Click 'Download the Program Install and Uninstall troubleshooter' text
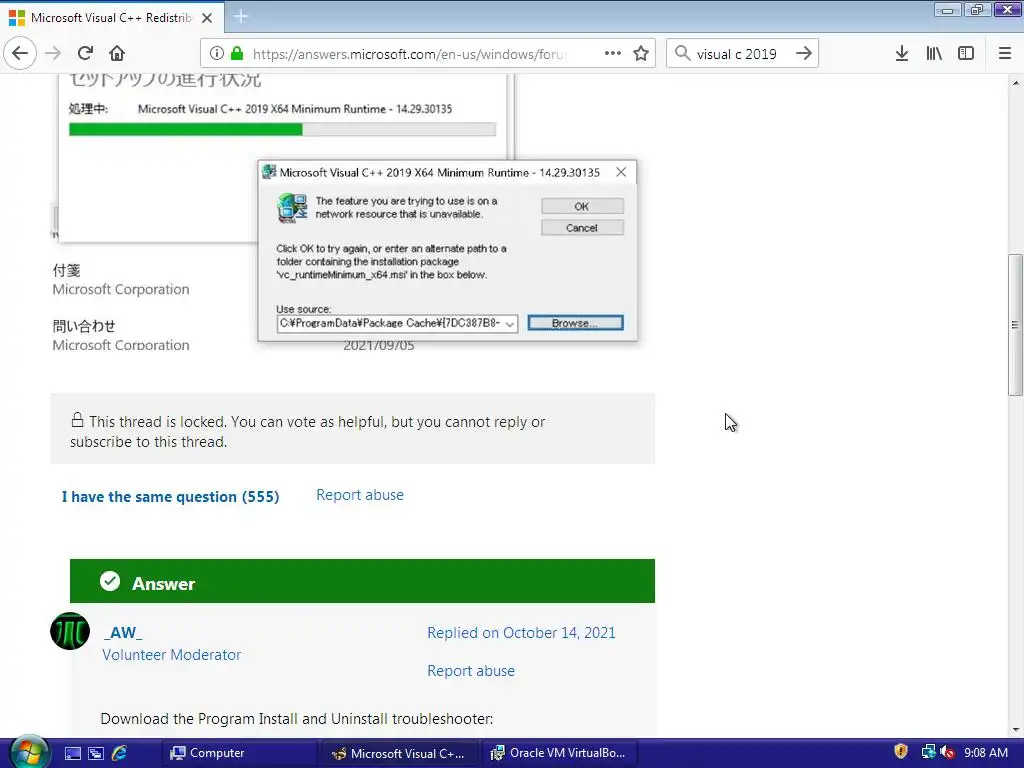Image resolution: width=1024 pixels, height=768 pixels. [x=296, y=719]
